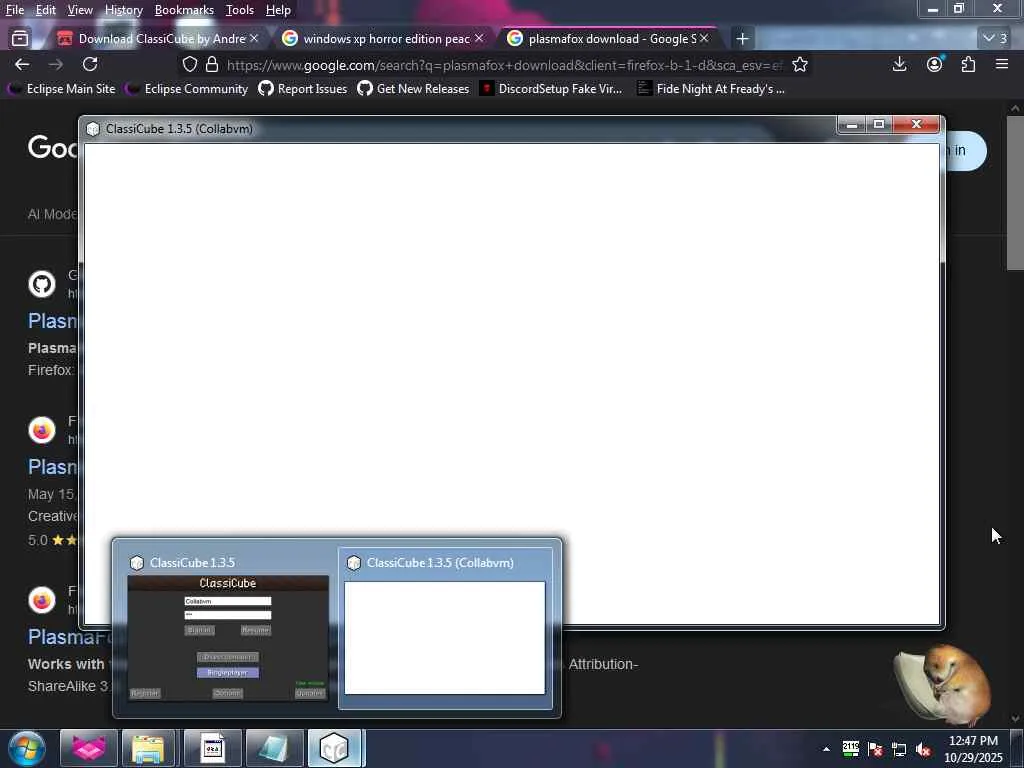Open the browser hamburger application menu
The width and height of the screenshot is (1024, 768).
pyautogui.click(x=1001, y=64)
